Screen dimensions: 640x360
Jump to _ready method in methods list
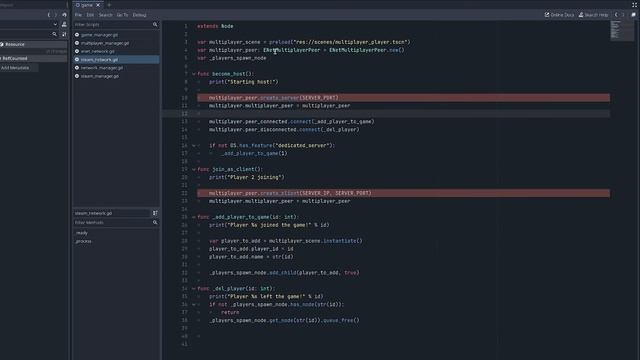pos(82,233)
